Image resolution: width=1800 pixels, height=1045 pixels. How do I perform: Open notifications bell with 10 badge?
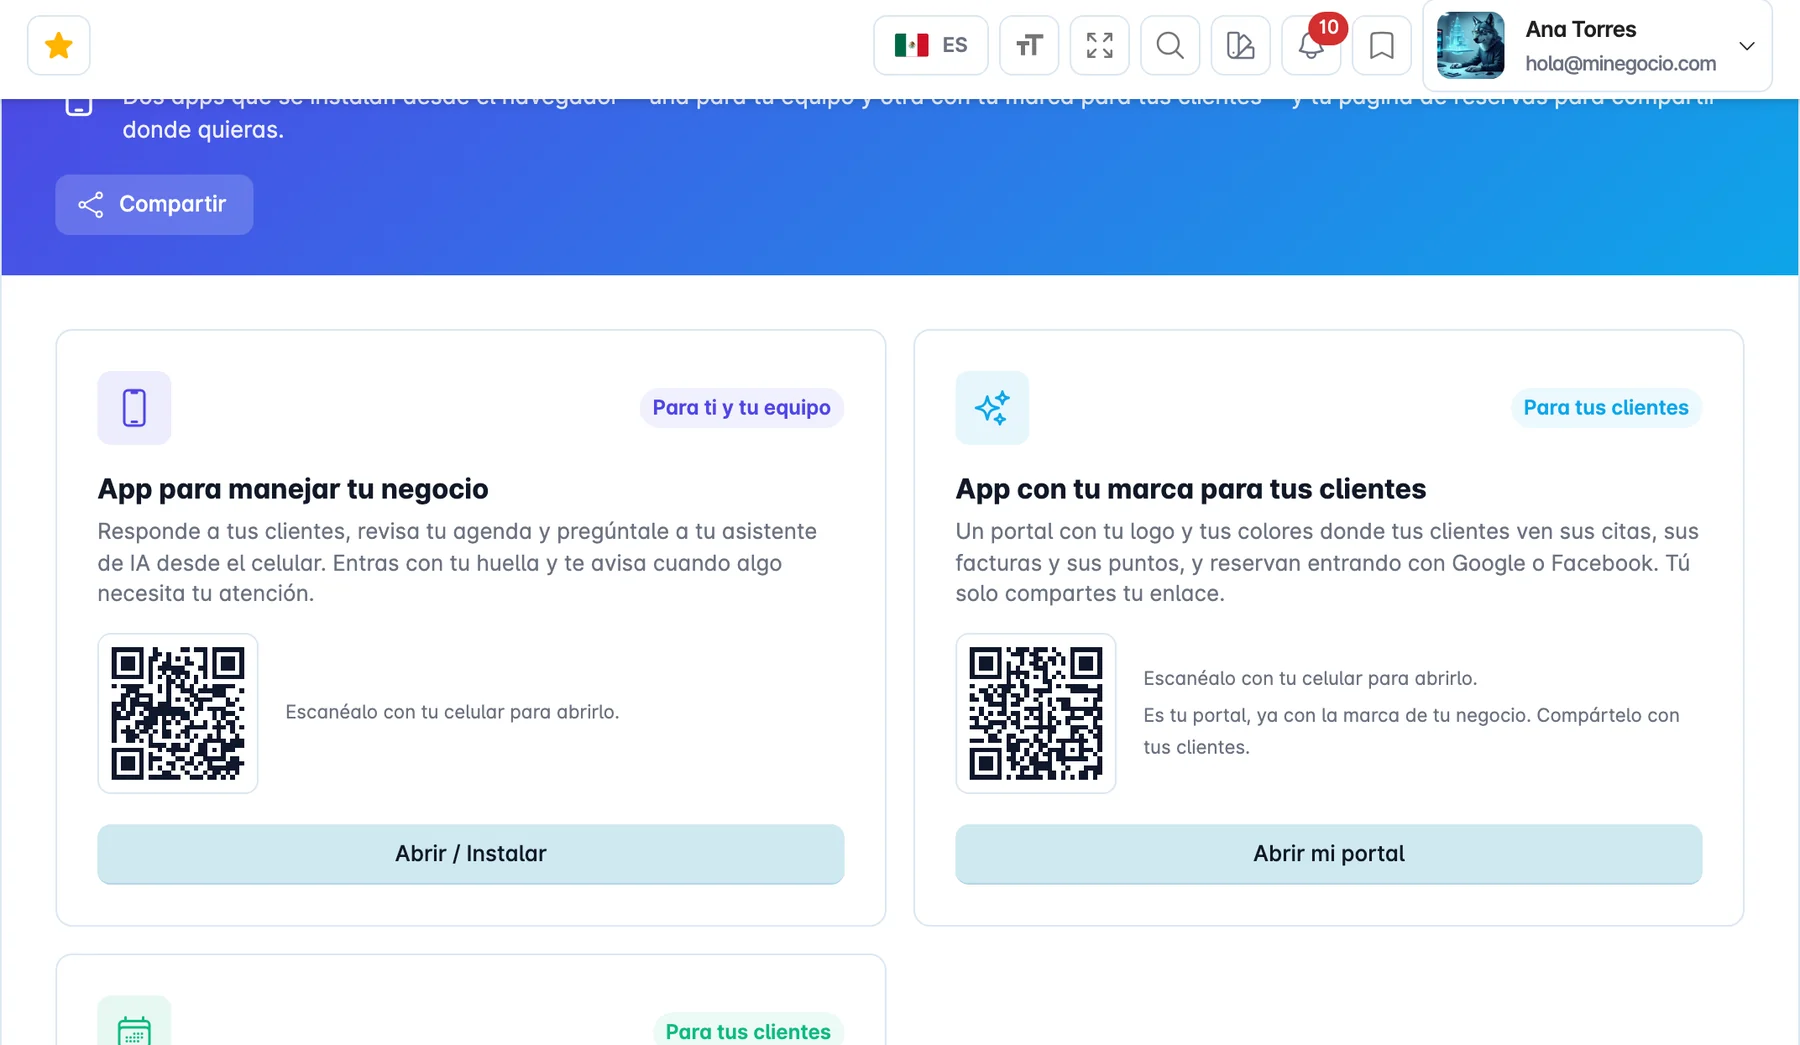pyautogui.click(x=1311, y=46)
